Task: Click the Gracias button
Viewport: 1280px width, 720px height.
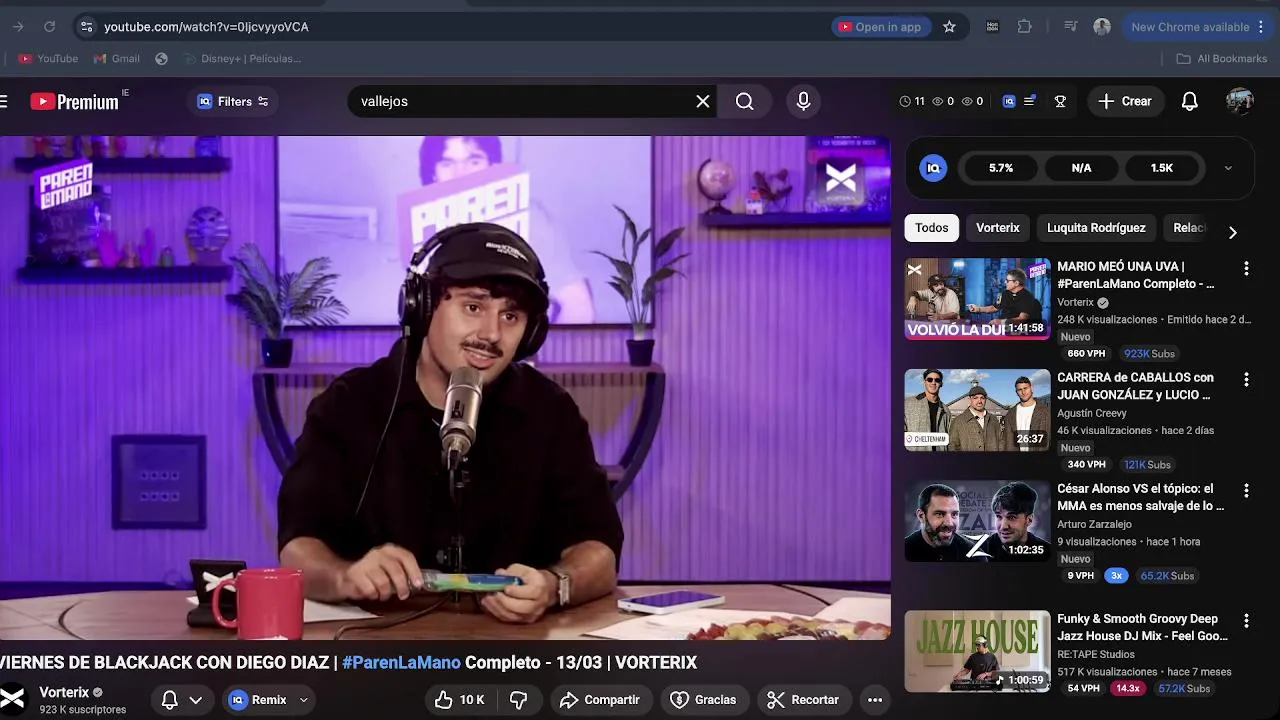Action: click(703, 700)
